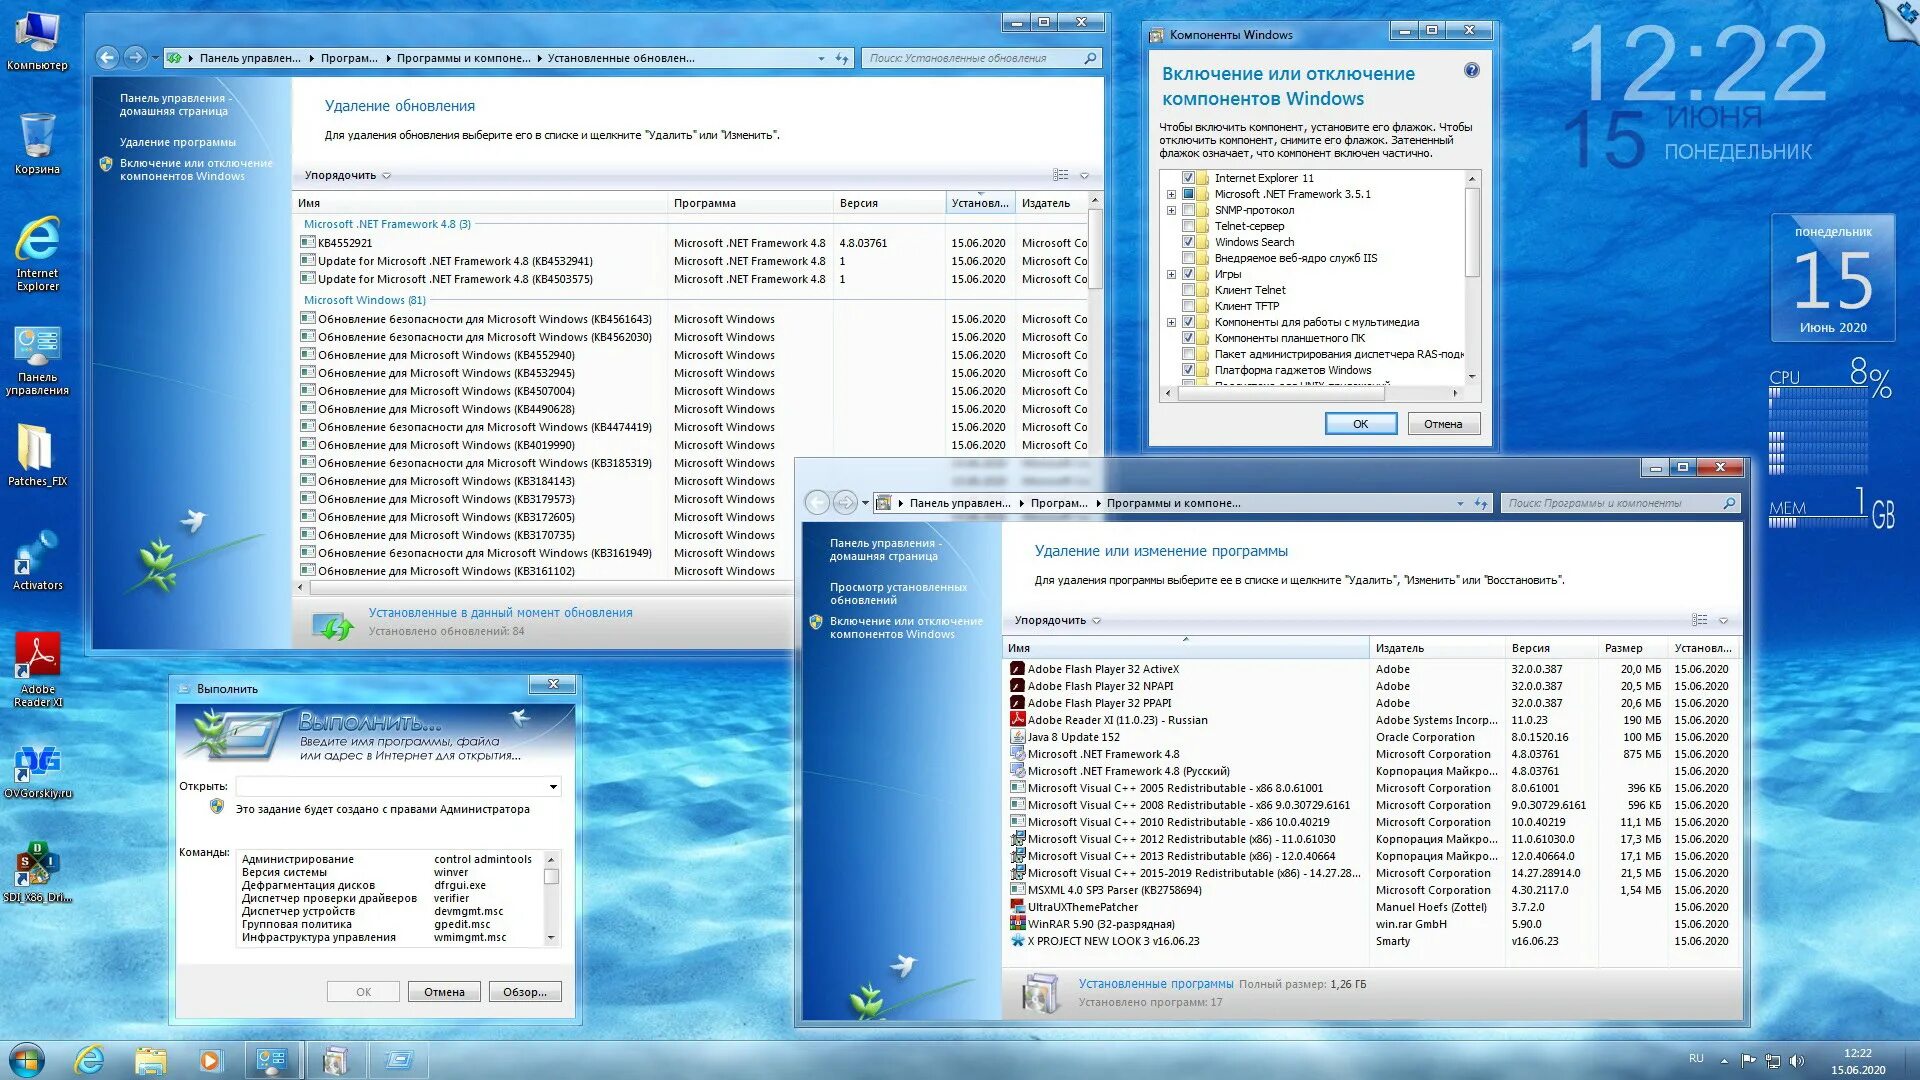The image size is (1920, 1080).
Task: Click search magnifier in Программы и компоненты window
Action: 1729,503
